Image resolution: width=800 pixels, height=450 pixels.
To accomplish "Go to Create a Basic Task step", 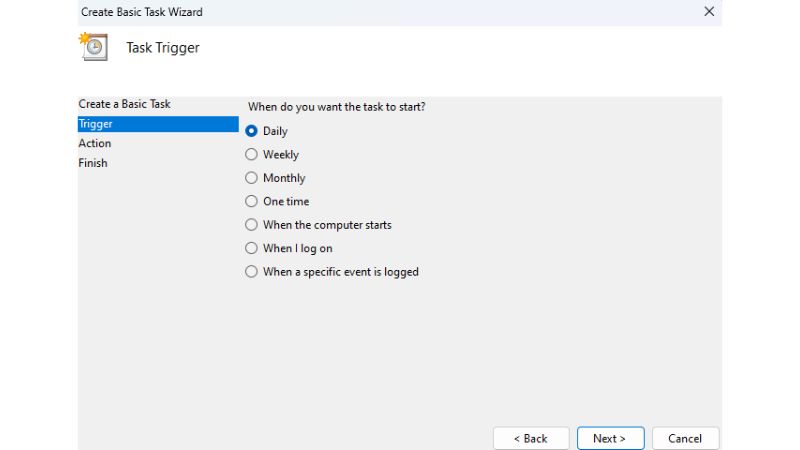I will tap(124, 104).
